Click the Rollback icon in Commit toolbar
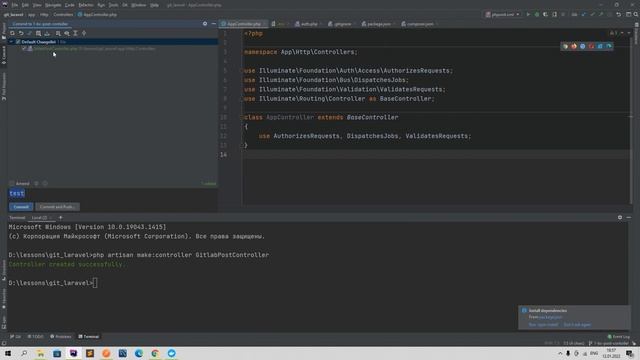 point(21,33)
